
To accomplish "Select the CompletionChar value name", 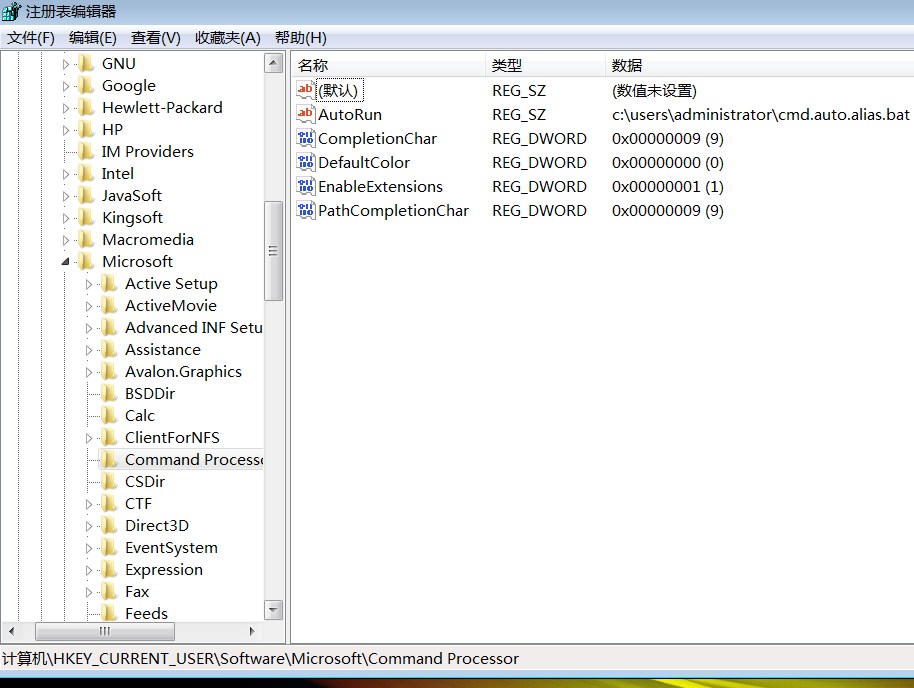I will 377,139.
